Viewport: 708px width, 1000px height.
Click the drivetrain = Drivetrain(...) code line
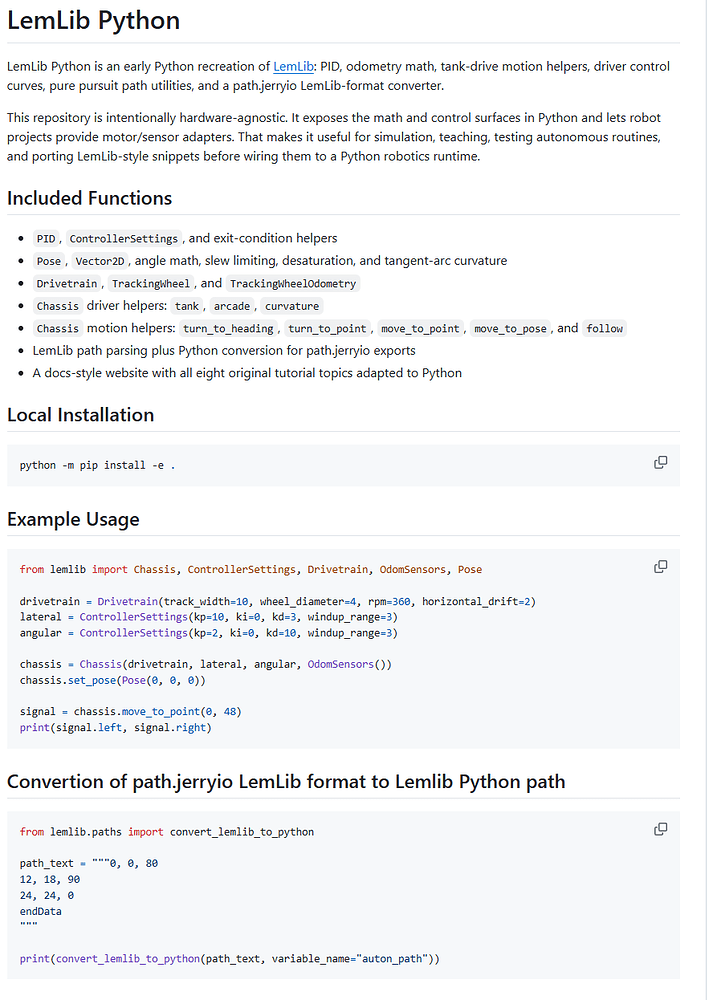pos(277,601)
